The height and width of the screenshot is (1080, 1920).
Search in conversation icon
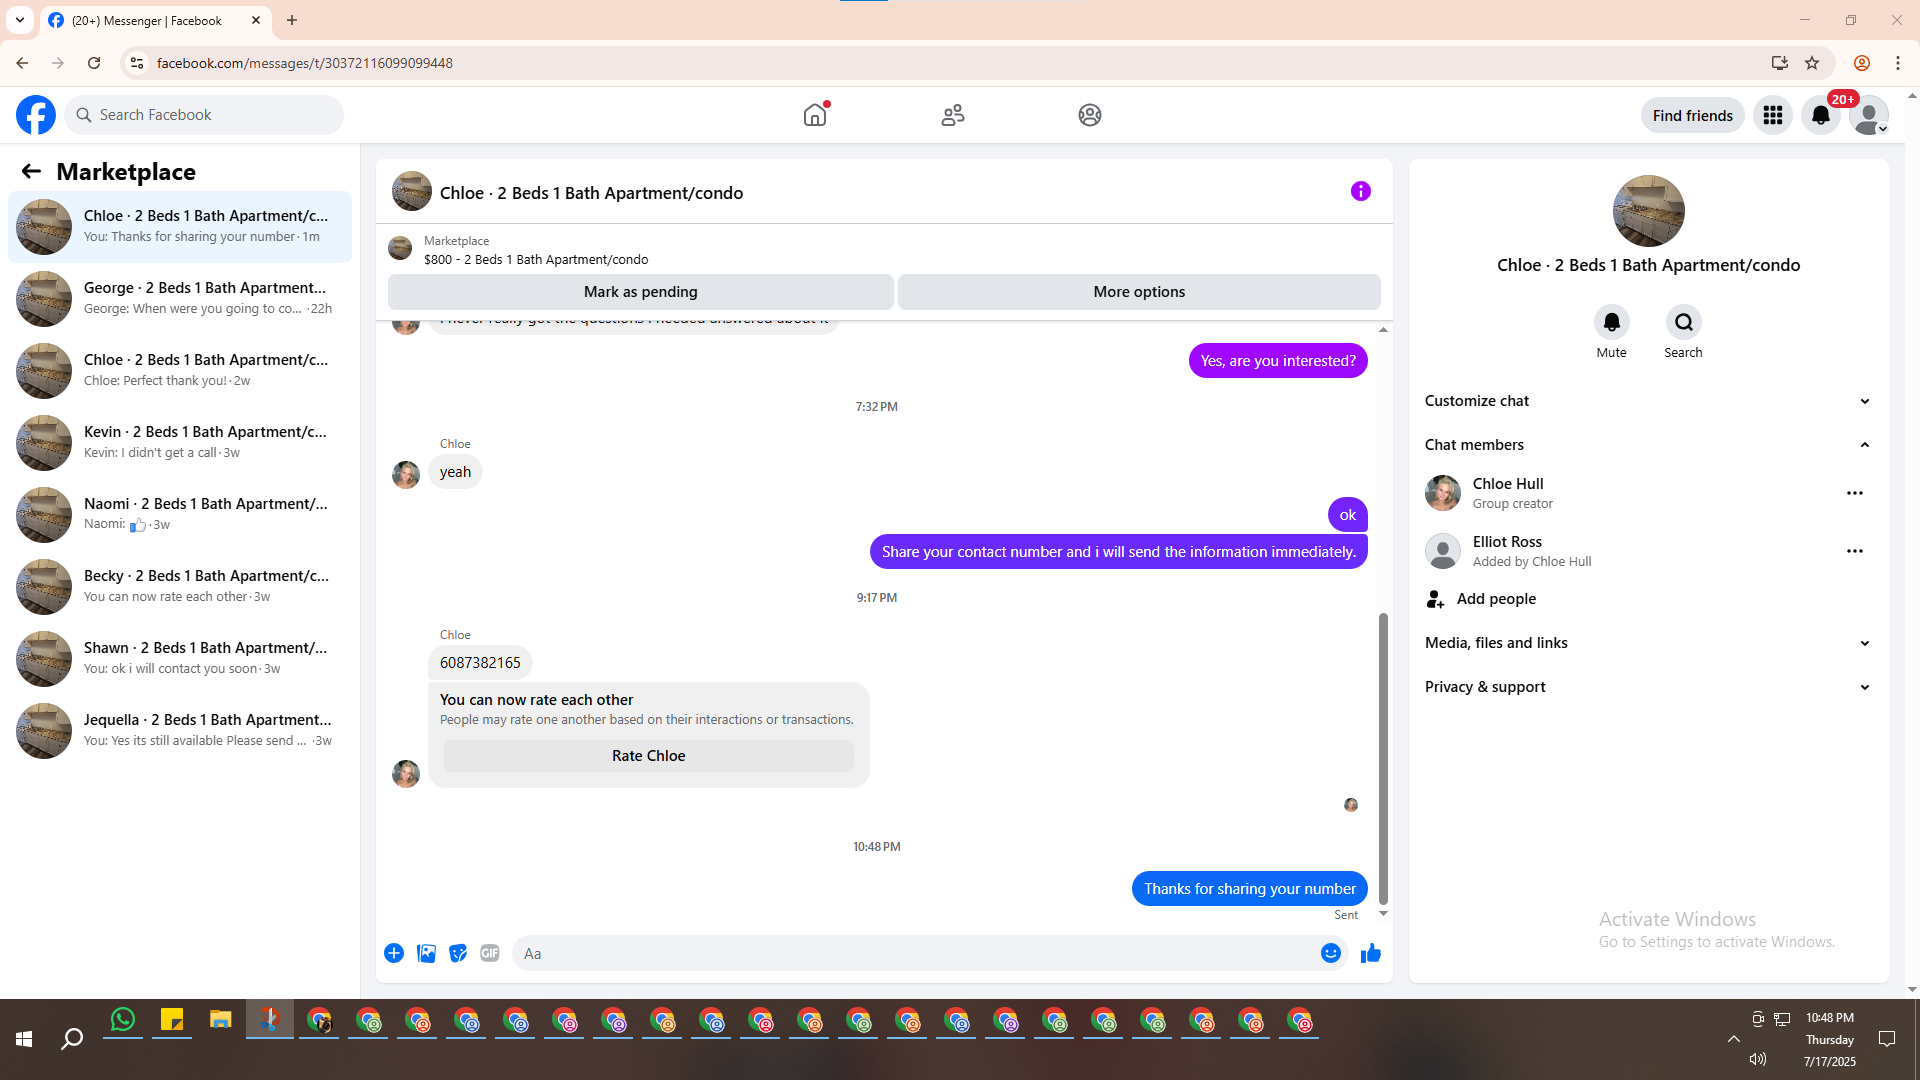1684,322
